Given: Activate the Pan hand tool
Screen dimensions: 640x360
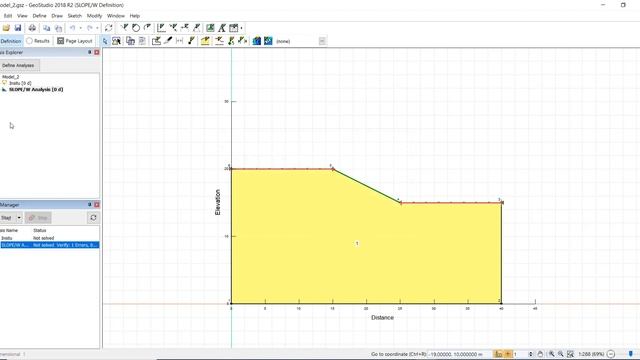Looking at the screenshot, I should coord(540,354).
